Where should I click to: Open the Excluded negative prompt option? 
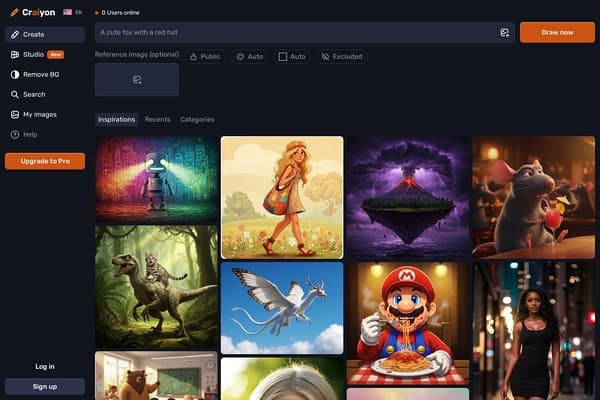coord(342,57)
